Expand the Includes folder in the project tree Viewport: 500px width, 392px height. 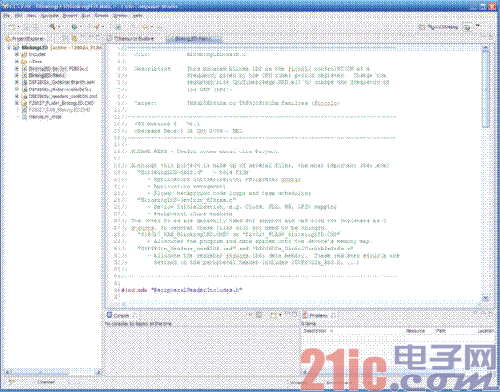coord(16,54)
